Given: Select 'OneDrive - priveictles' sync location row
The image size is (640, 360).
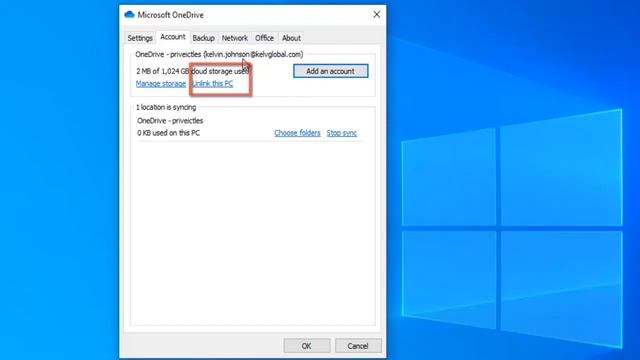Looking at the screenshot, I should 170,121.
